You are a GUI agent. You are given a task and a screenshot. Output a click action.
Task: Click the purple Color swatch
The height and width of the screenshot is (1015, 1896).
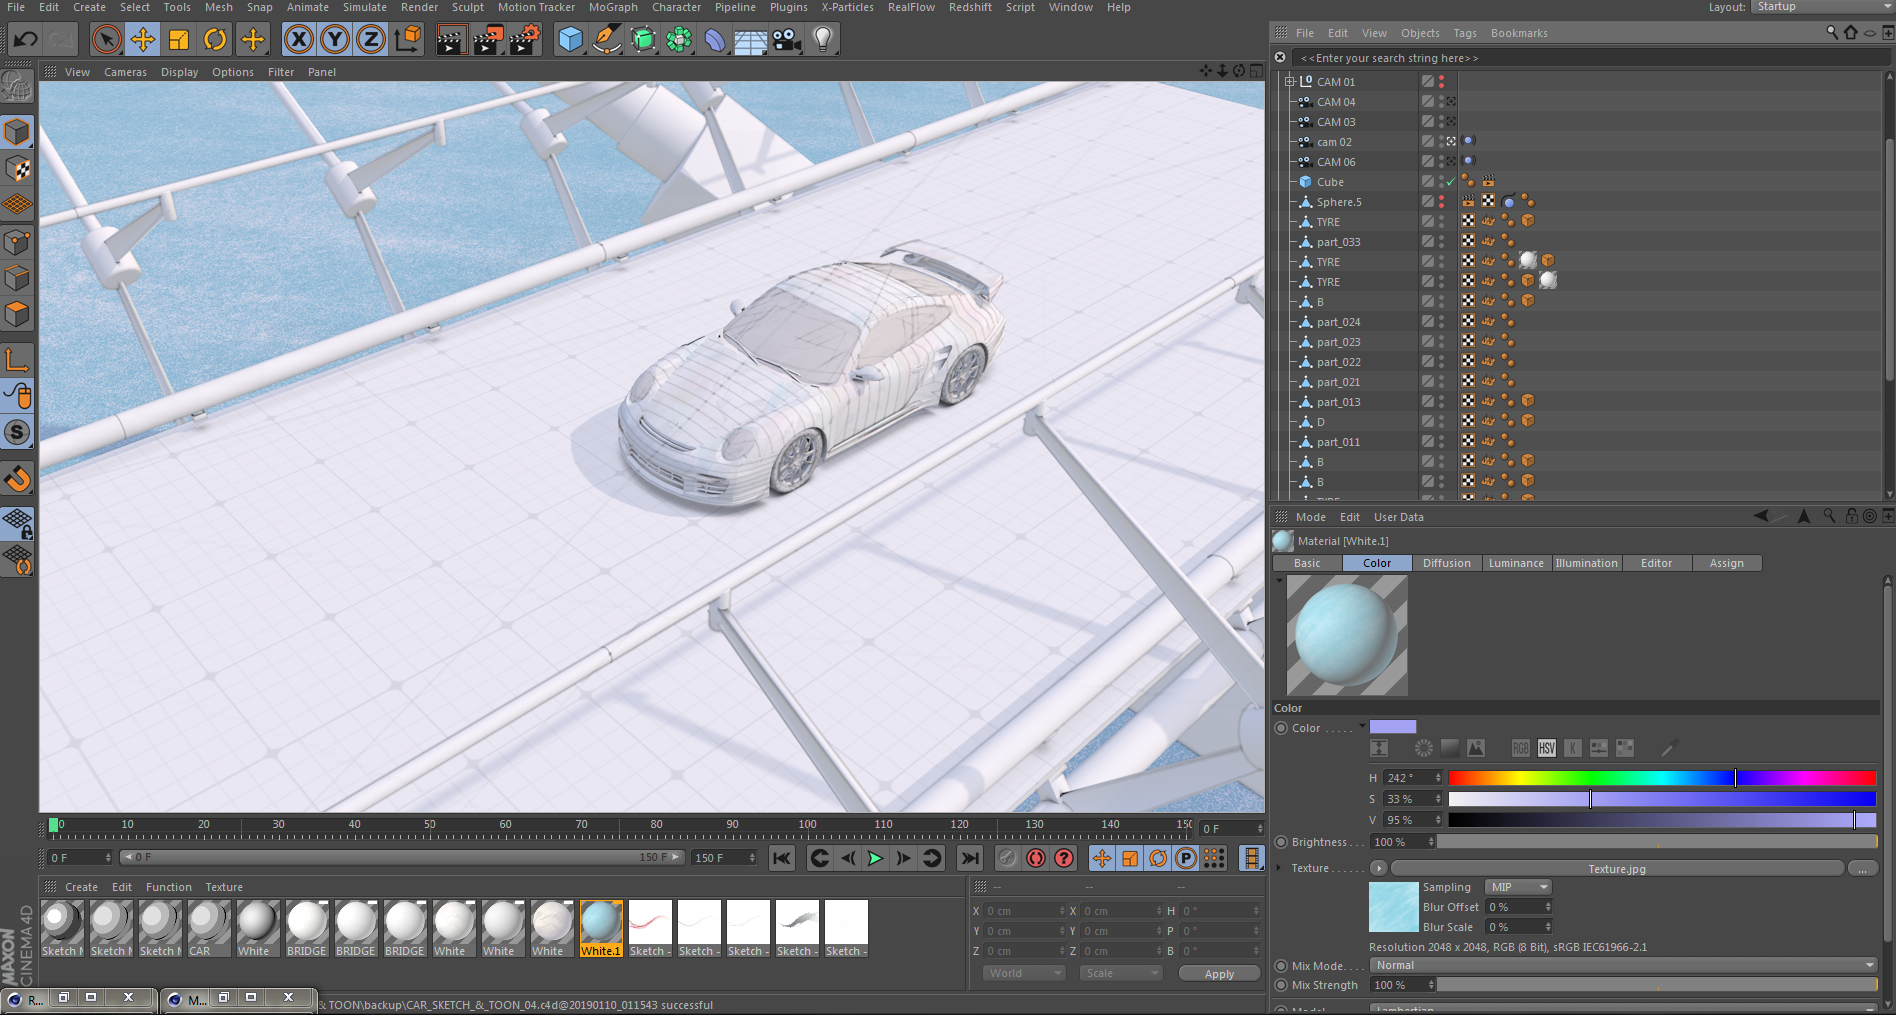(x=1392, y=727)
